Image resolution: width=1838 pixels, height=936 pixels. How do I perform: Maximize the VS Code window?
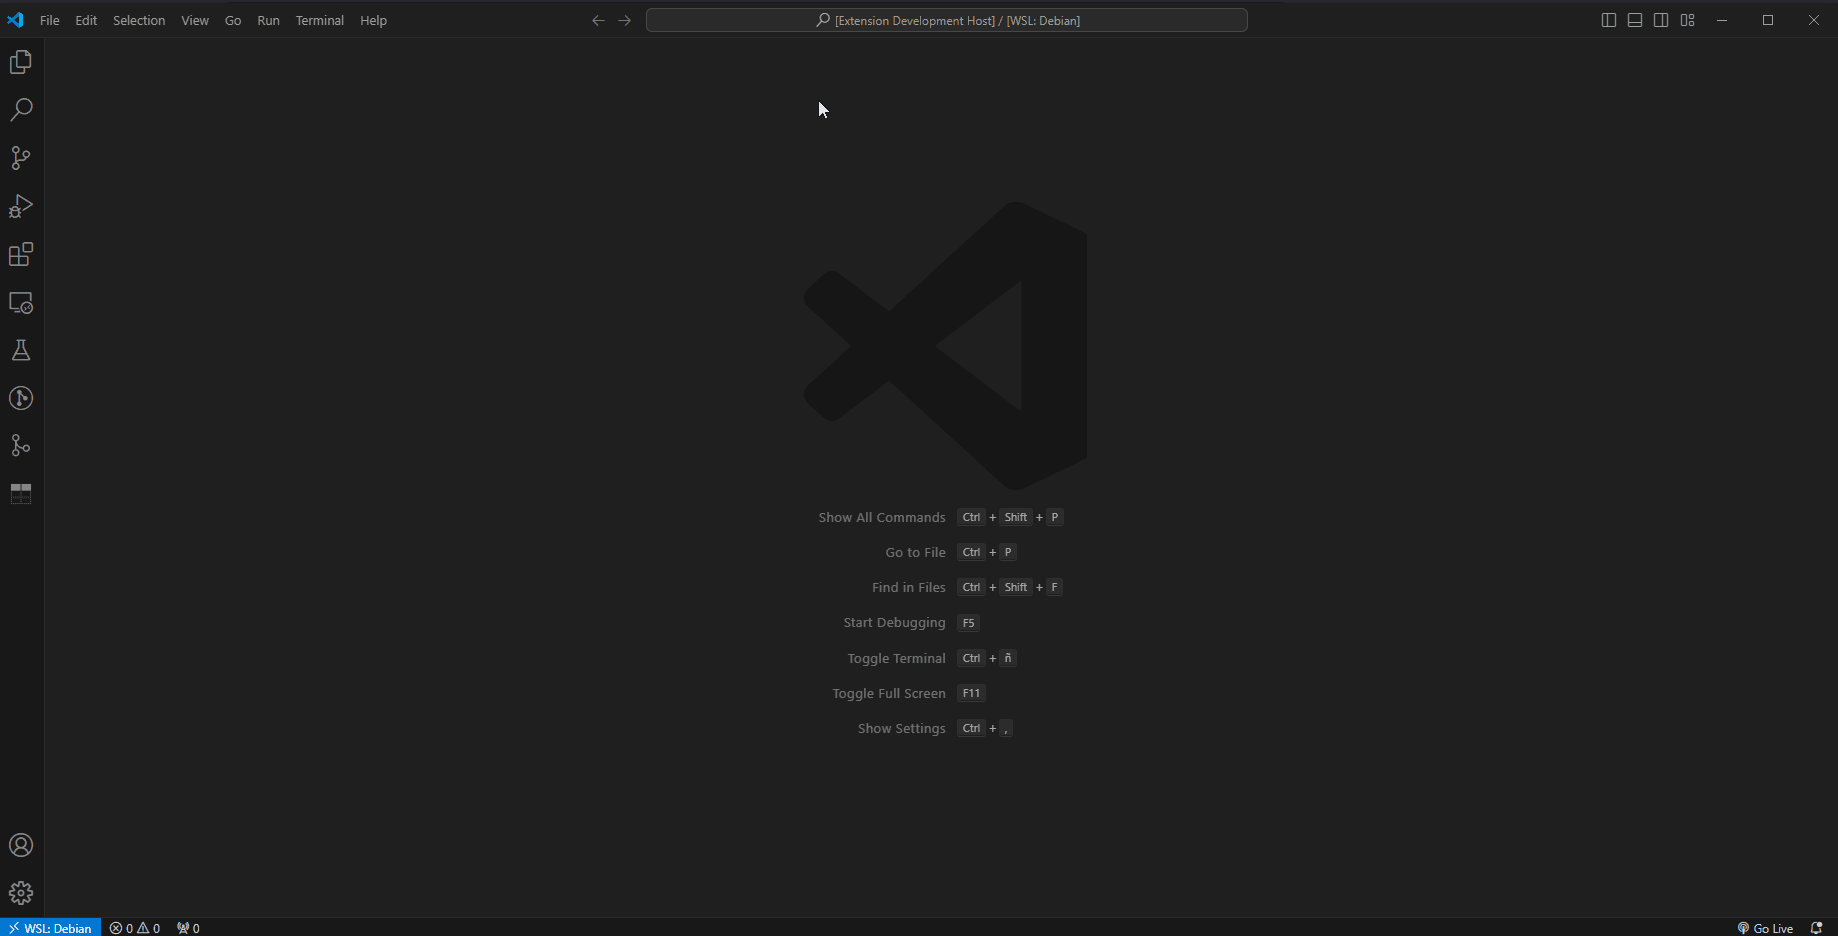[x=1768, y=20]
